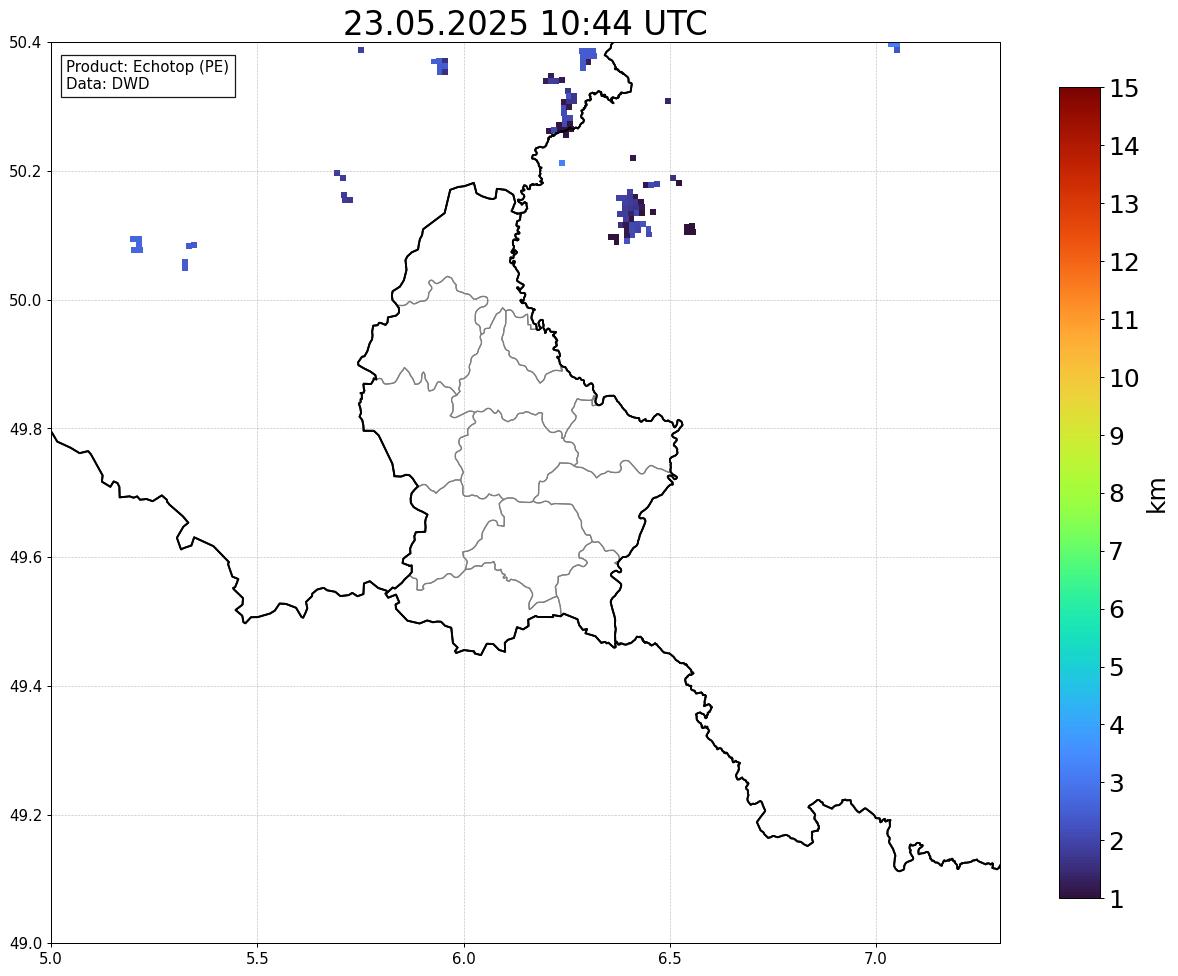Click longitude axis label 6.0

(464, 959)
